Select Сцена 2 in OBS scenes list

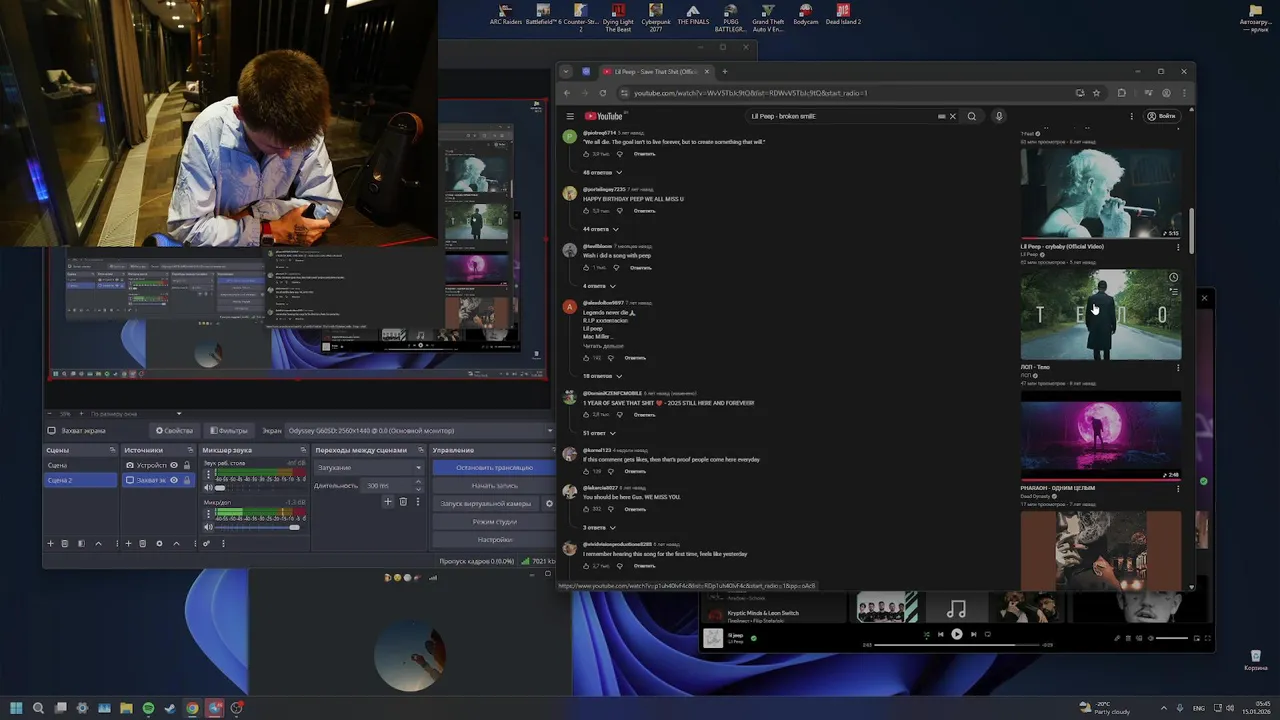80,480
